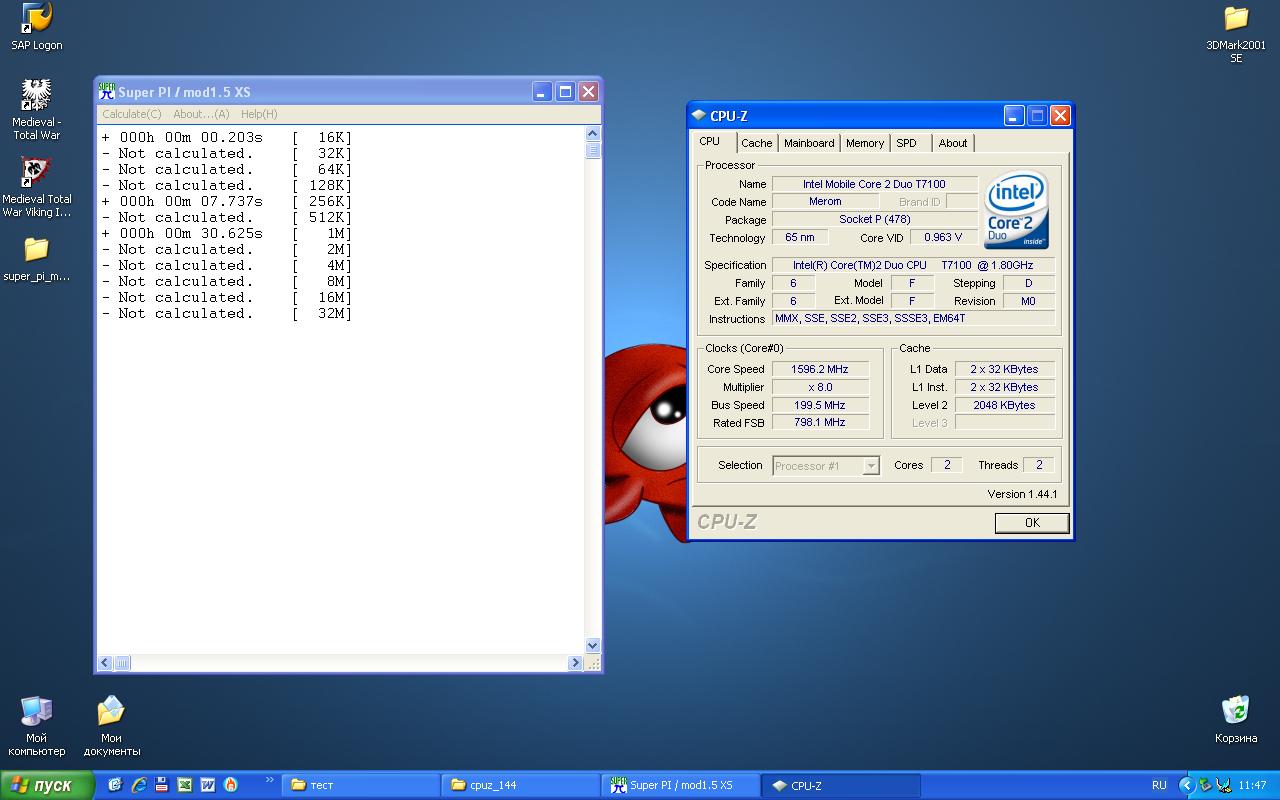Click the Bus Speed 199.5 MHz value
Image resolution: width=1280 pixels, height=800 pixels.
click(820, 405)
